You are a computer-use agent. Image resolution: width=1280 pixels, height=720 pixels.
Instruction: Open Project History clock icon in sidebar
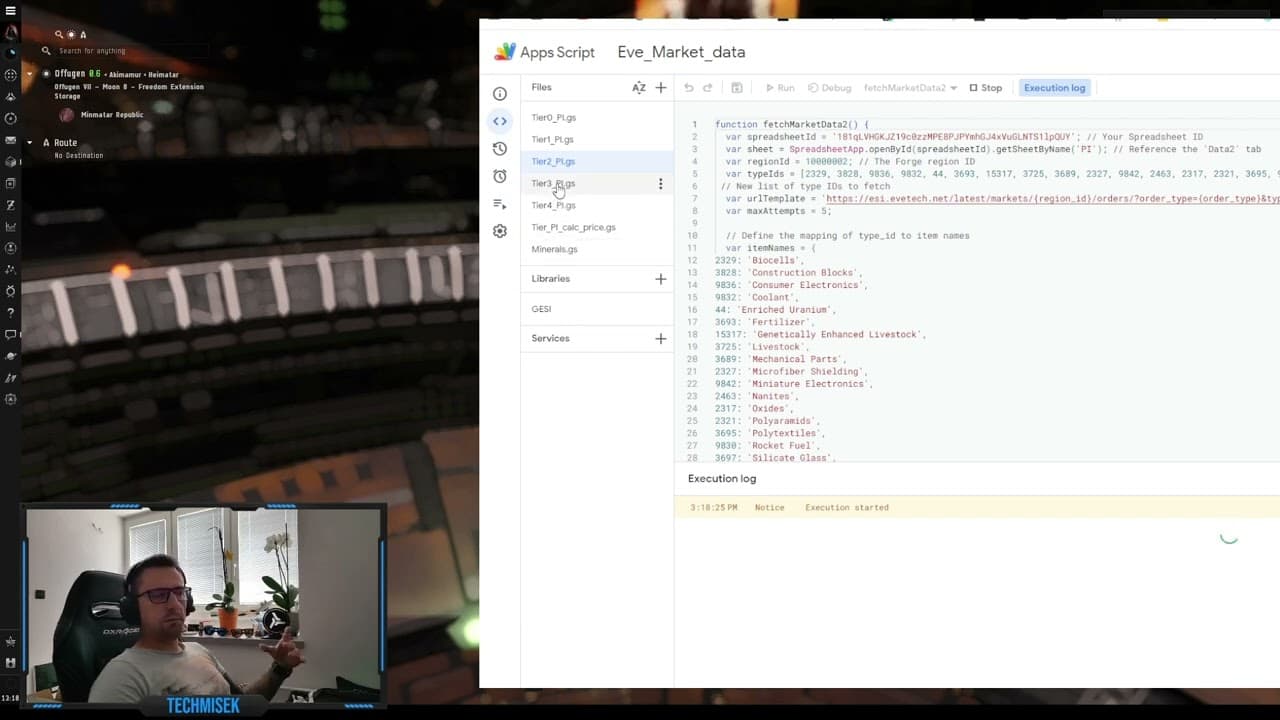click(x=500, y=149)
